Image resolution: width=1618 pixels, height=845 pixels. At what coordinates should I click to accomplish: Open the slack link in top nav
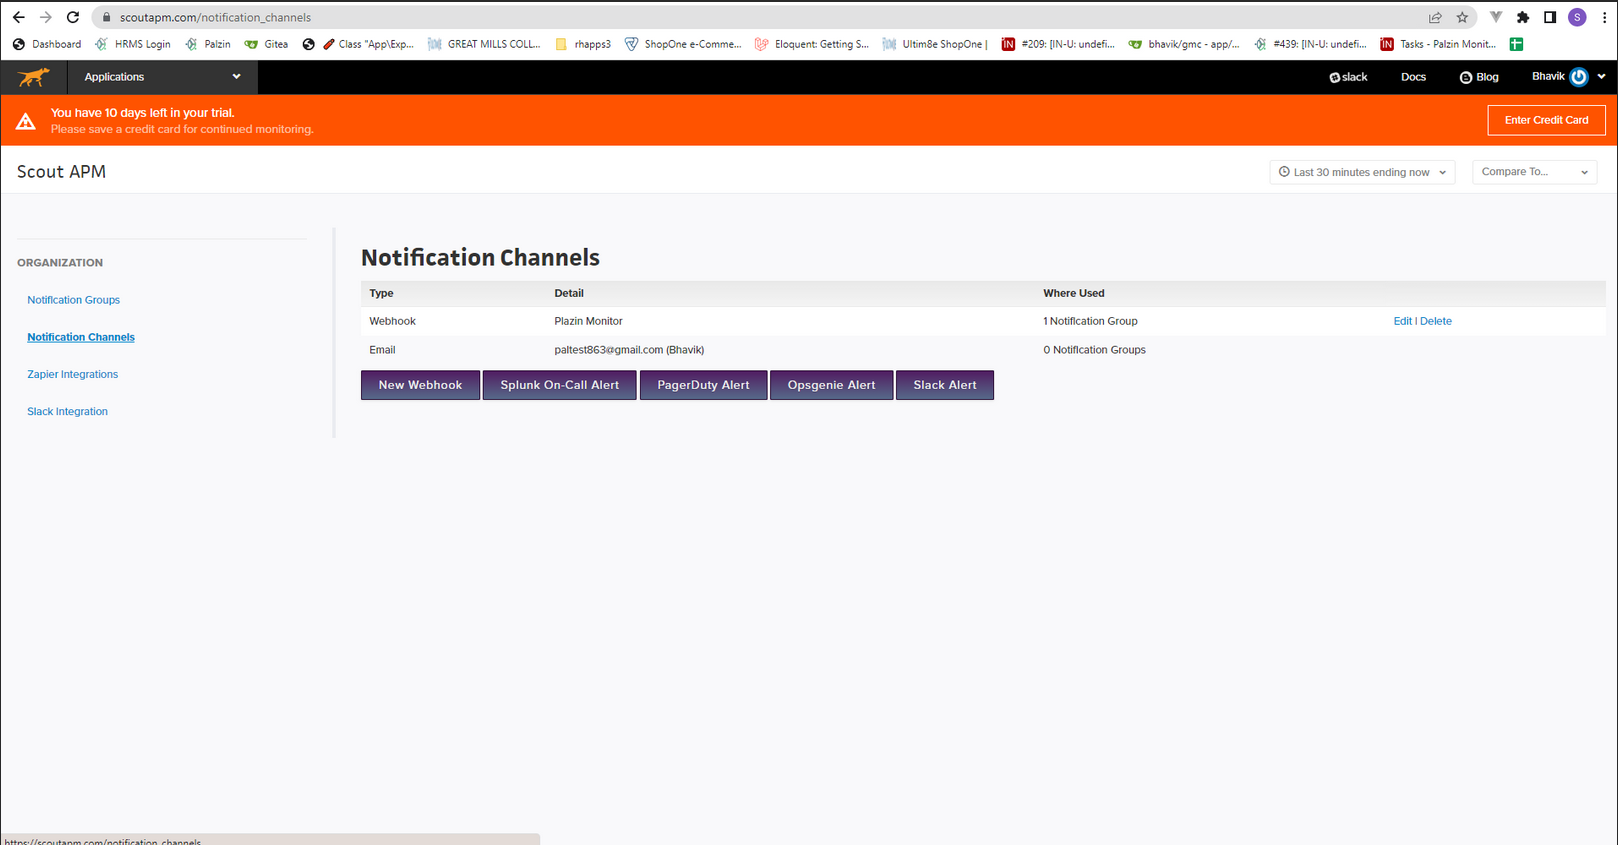tap(1348, 77)
